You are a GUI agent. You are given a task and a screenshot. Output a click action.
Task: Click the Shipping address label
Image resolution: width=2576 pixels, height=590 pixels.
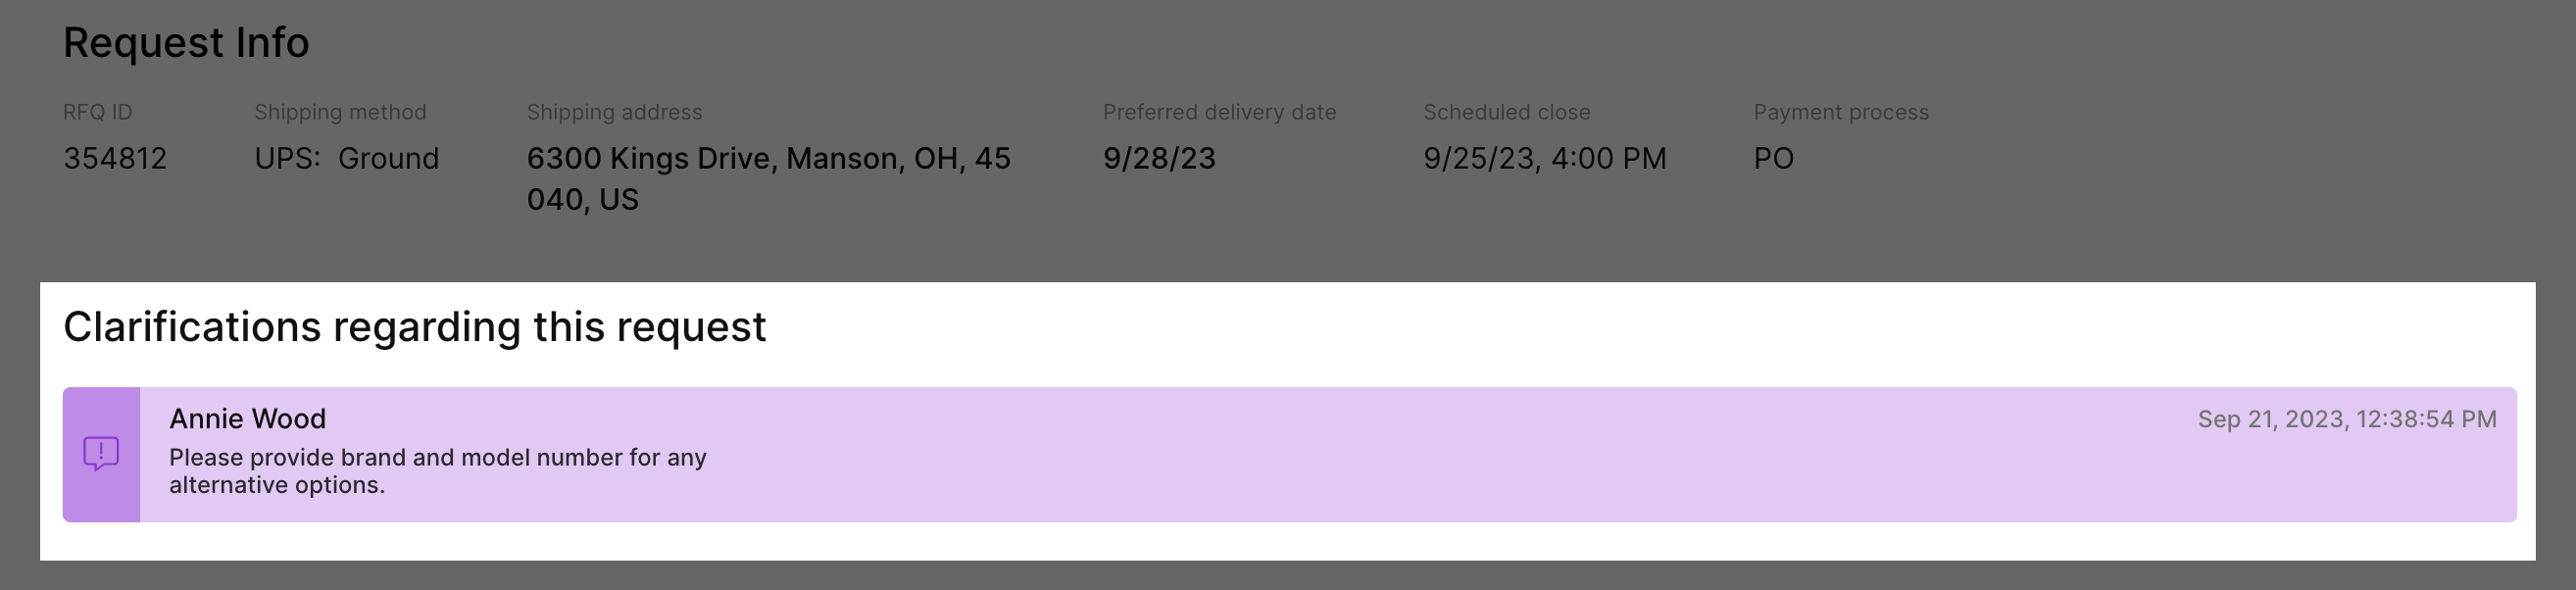pos(614,112)
